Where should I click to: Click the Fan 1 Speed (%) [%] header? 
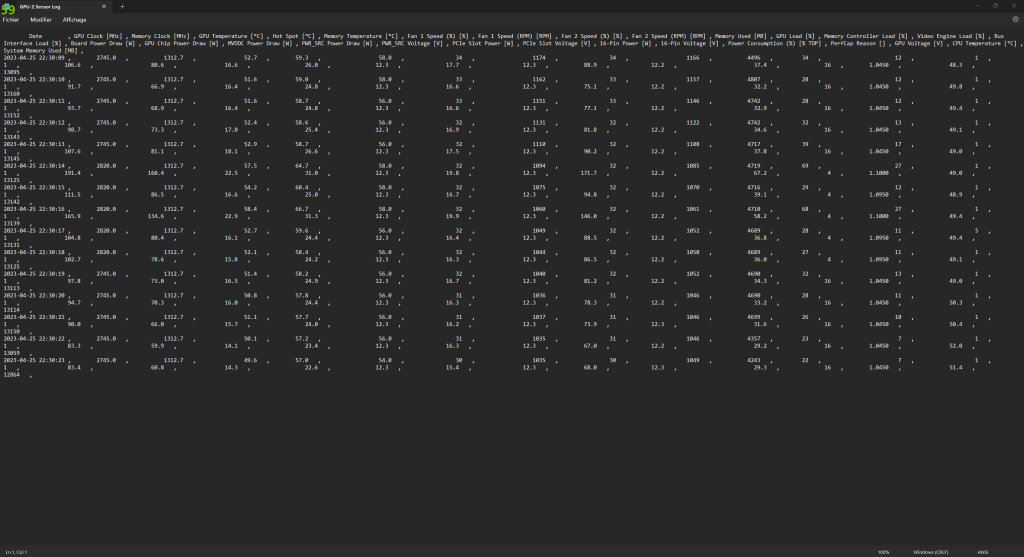438,37
